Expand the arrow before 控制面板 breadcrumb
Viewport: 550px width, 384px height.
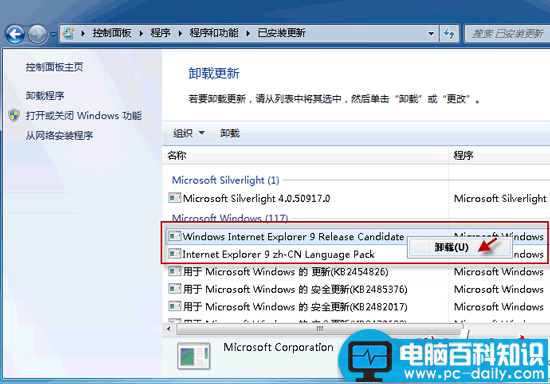click(x=83, y=33)
